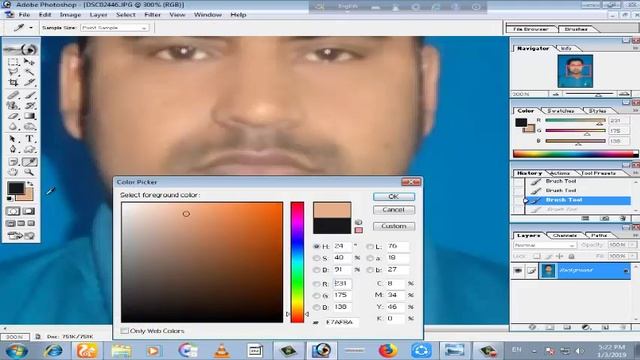Click the toolbox foreground color swatch

point(16,188)
